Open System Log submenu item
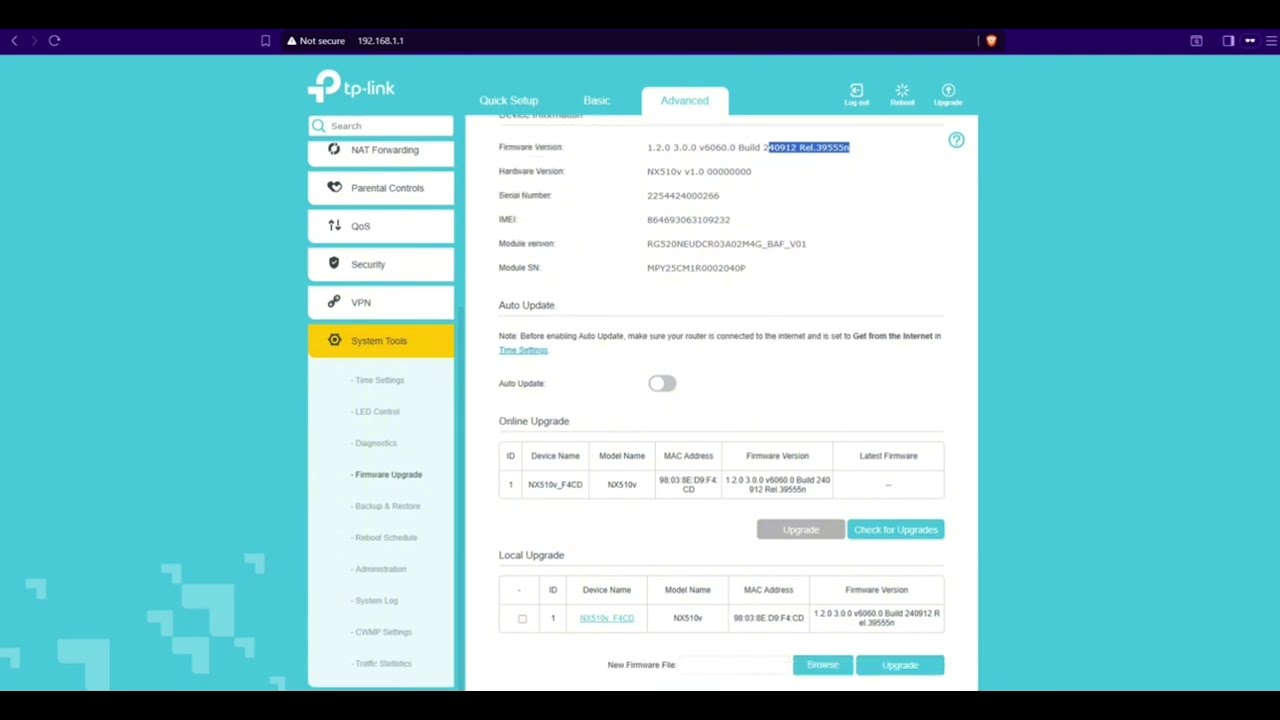Image resolution: width=1280 pixels, height=720 pixels. (x=375, y=601)
